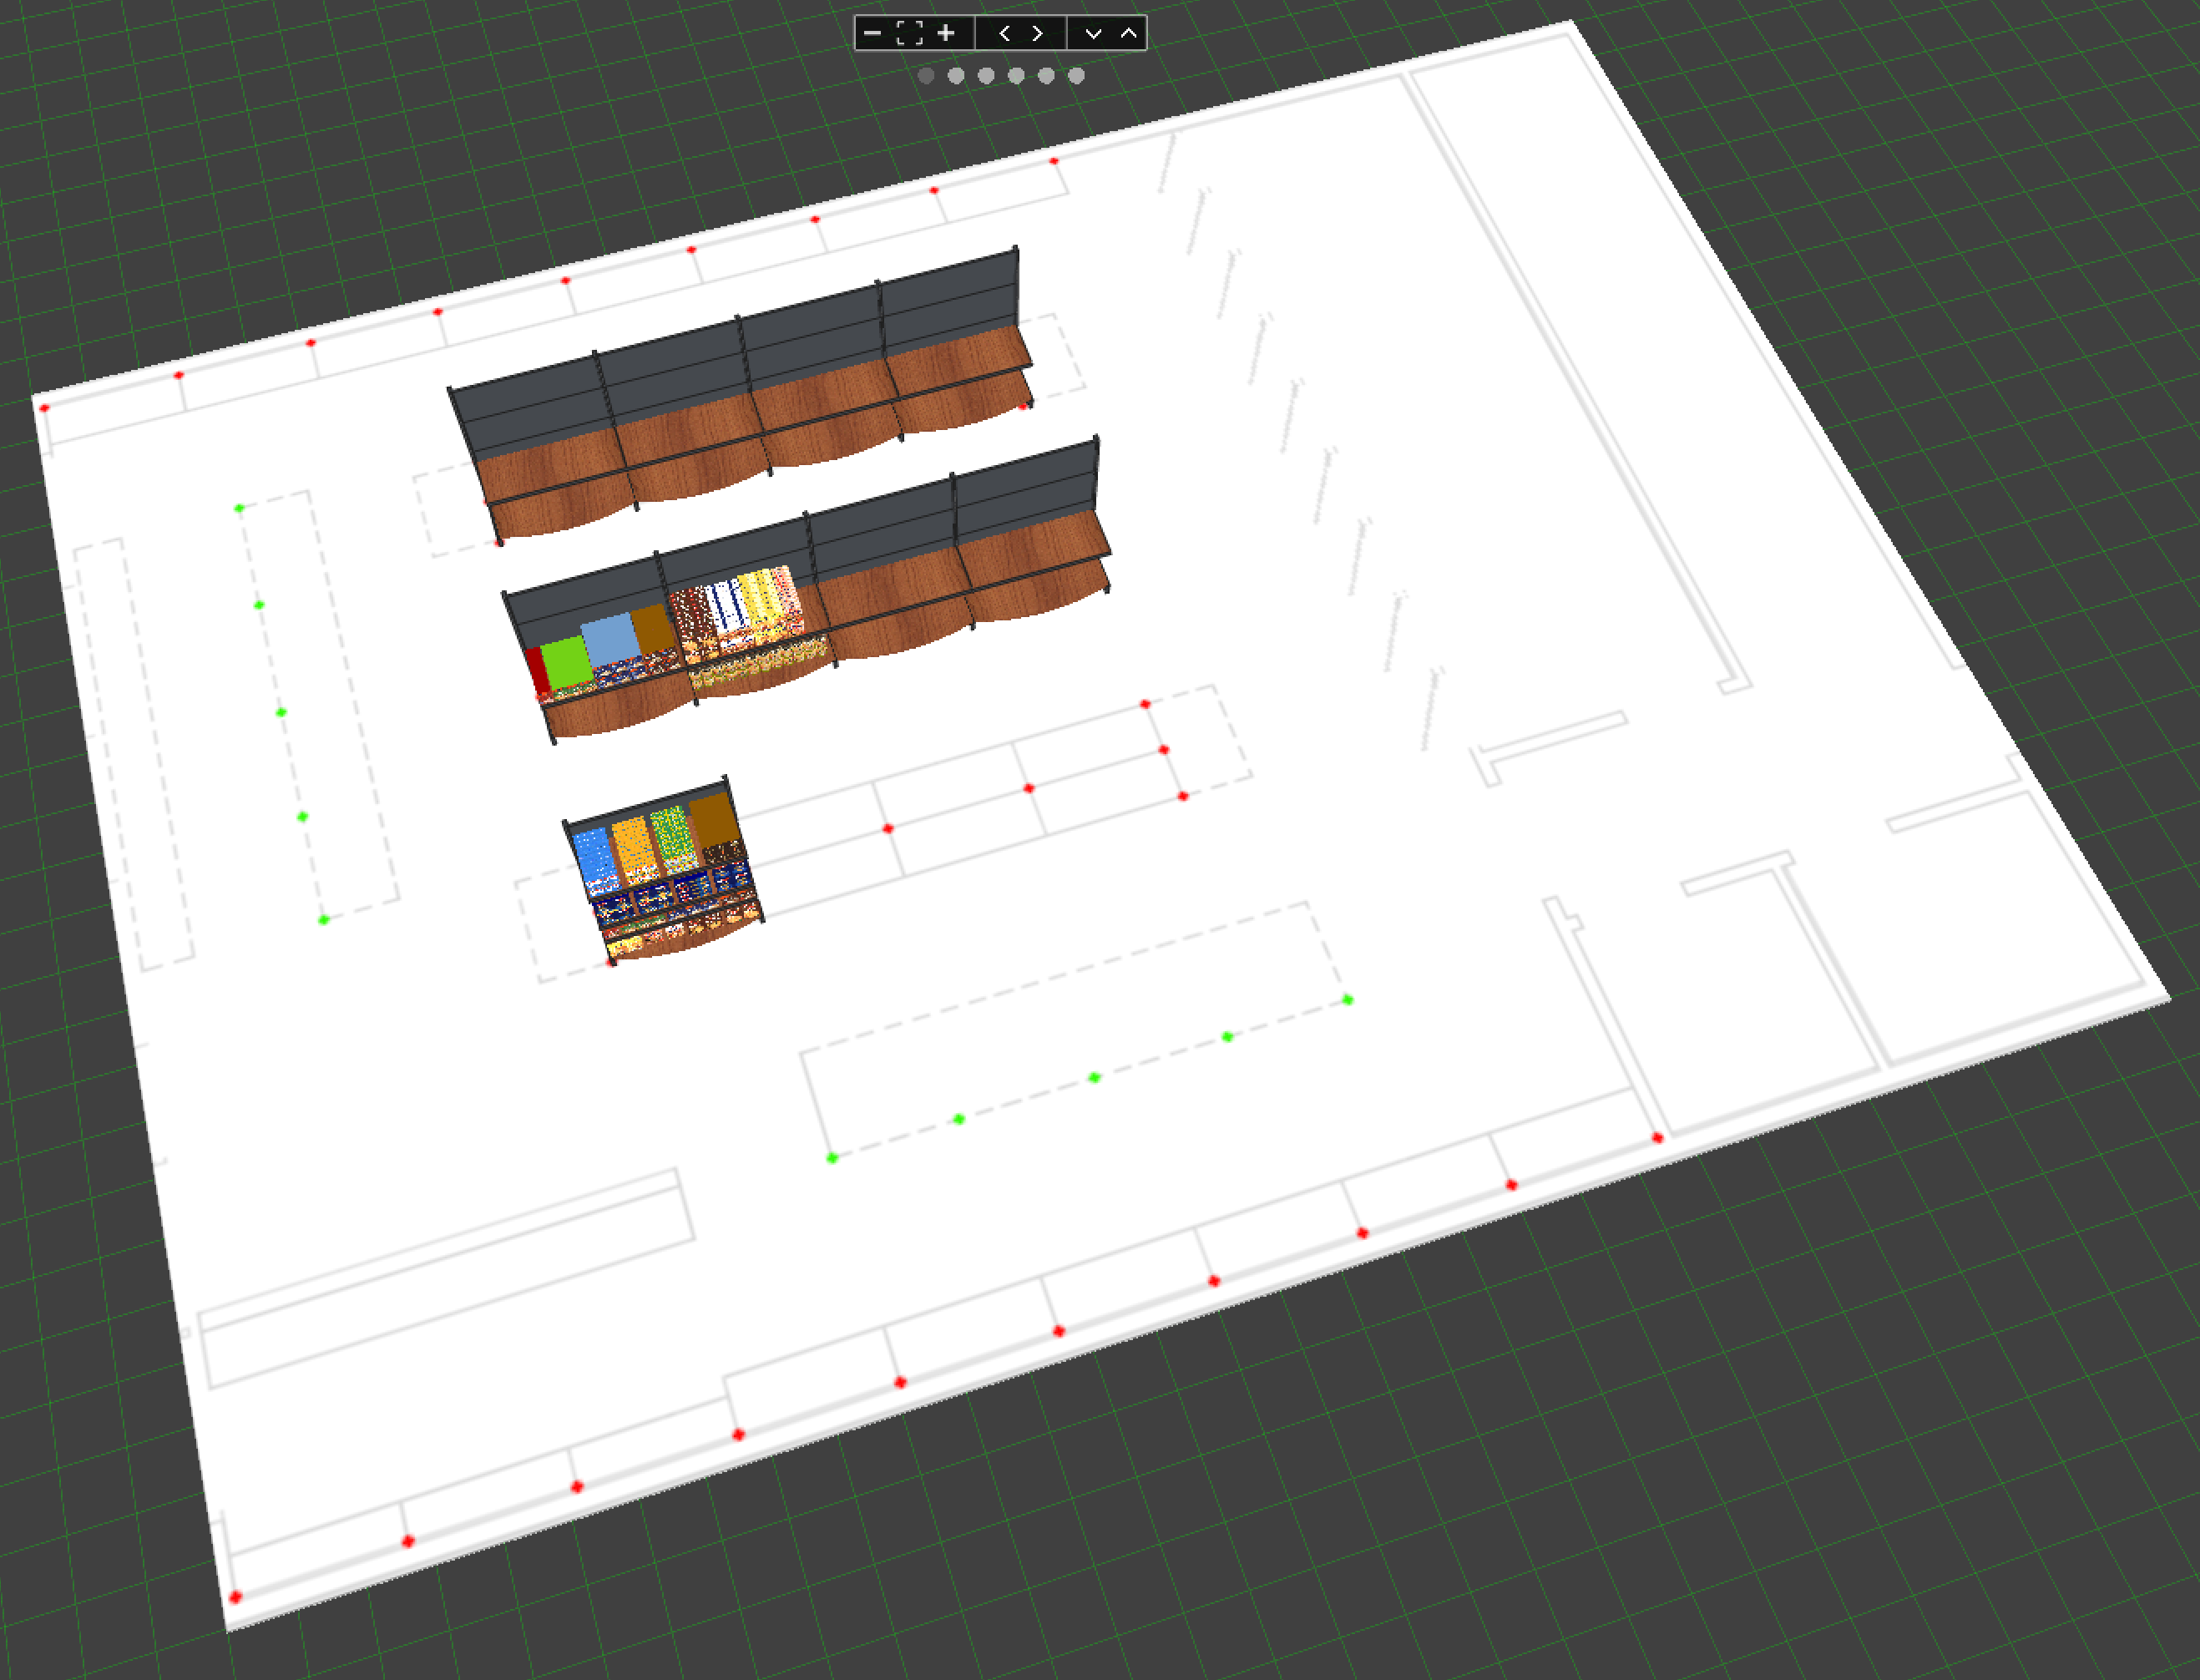Screen dimensions: 2200x1680
Task: Select the third view preset dot
Action: (x=986, y=76)
